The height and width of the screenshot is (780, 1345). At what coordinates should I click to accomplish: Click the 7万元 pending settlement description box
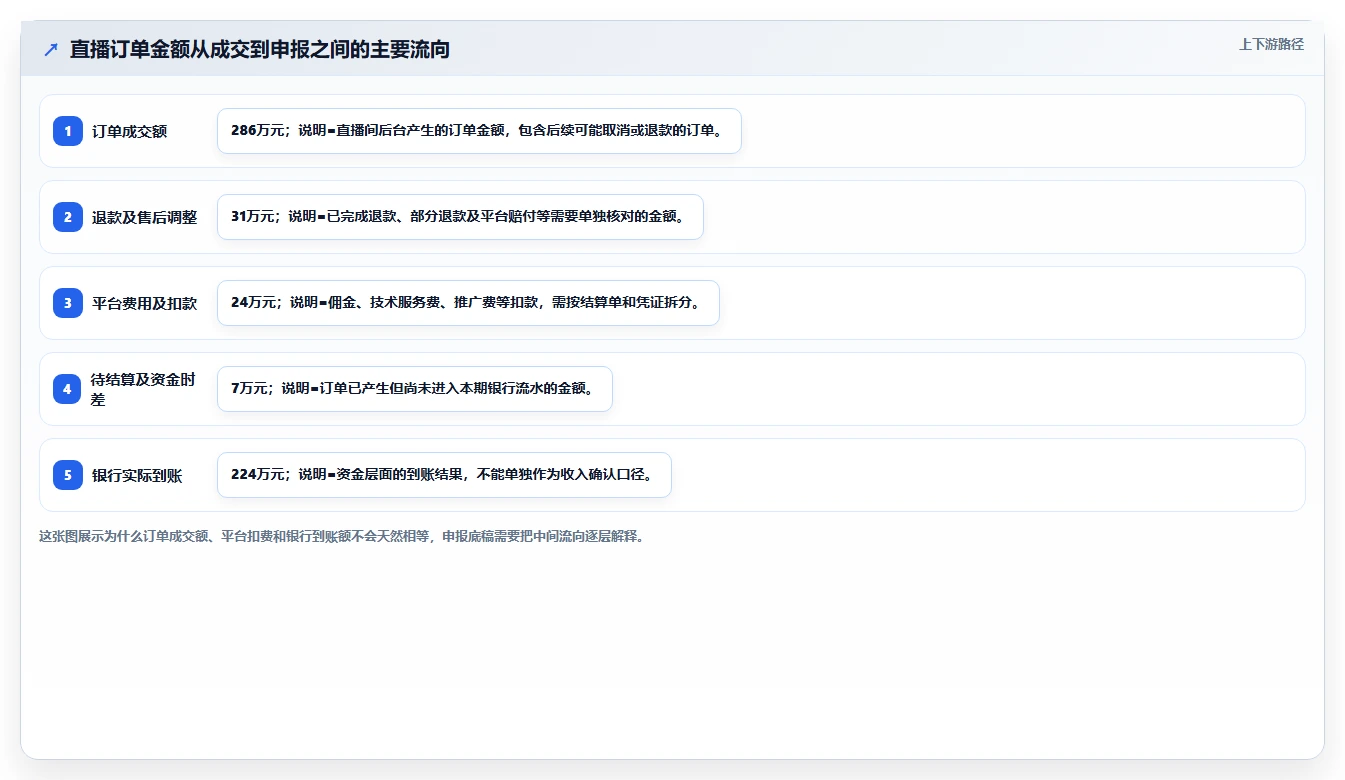point(414,389)
